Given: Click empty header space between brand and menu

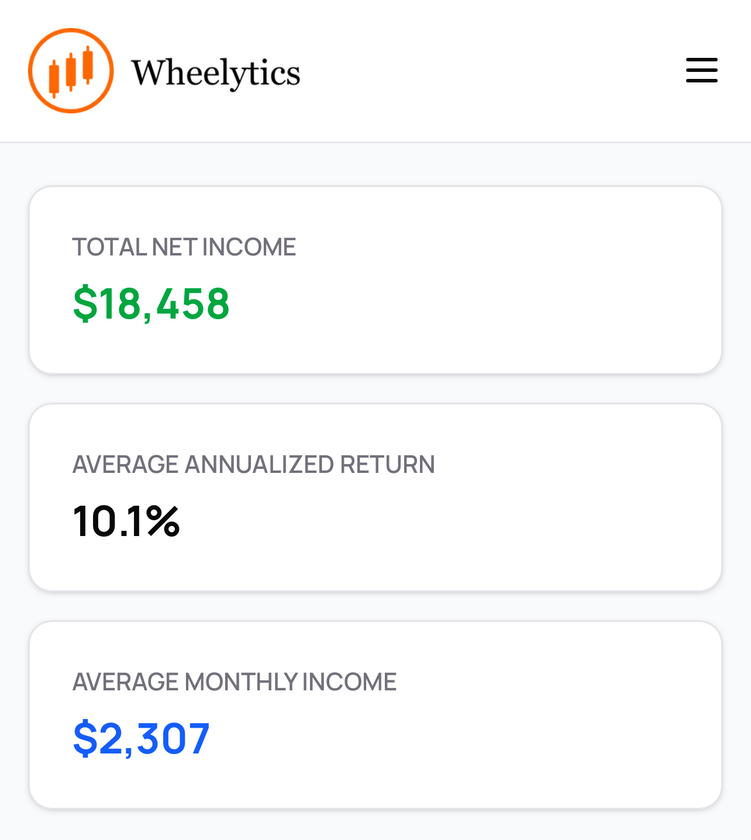Looking at the screenshot, I should point(490,71).
